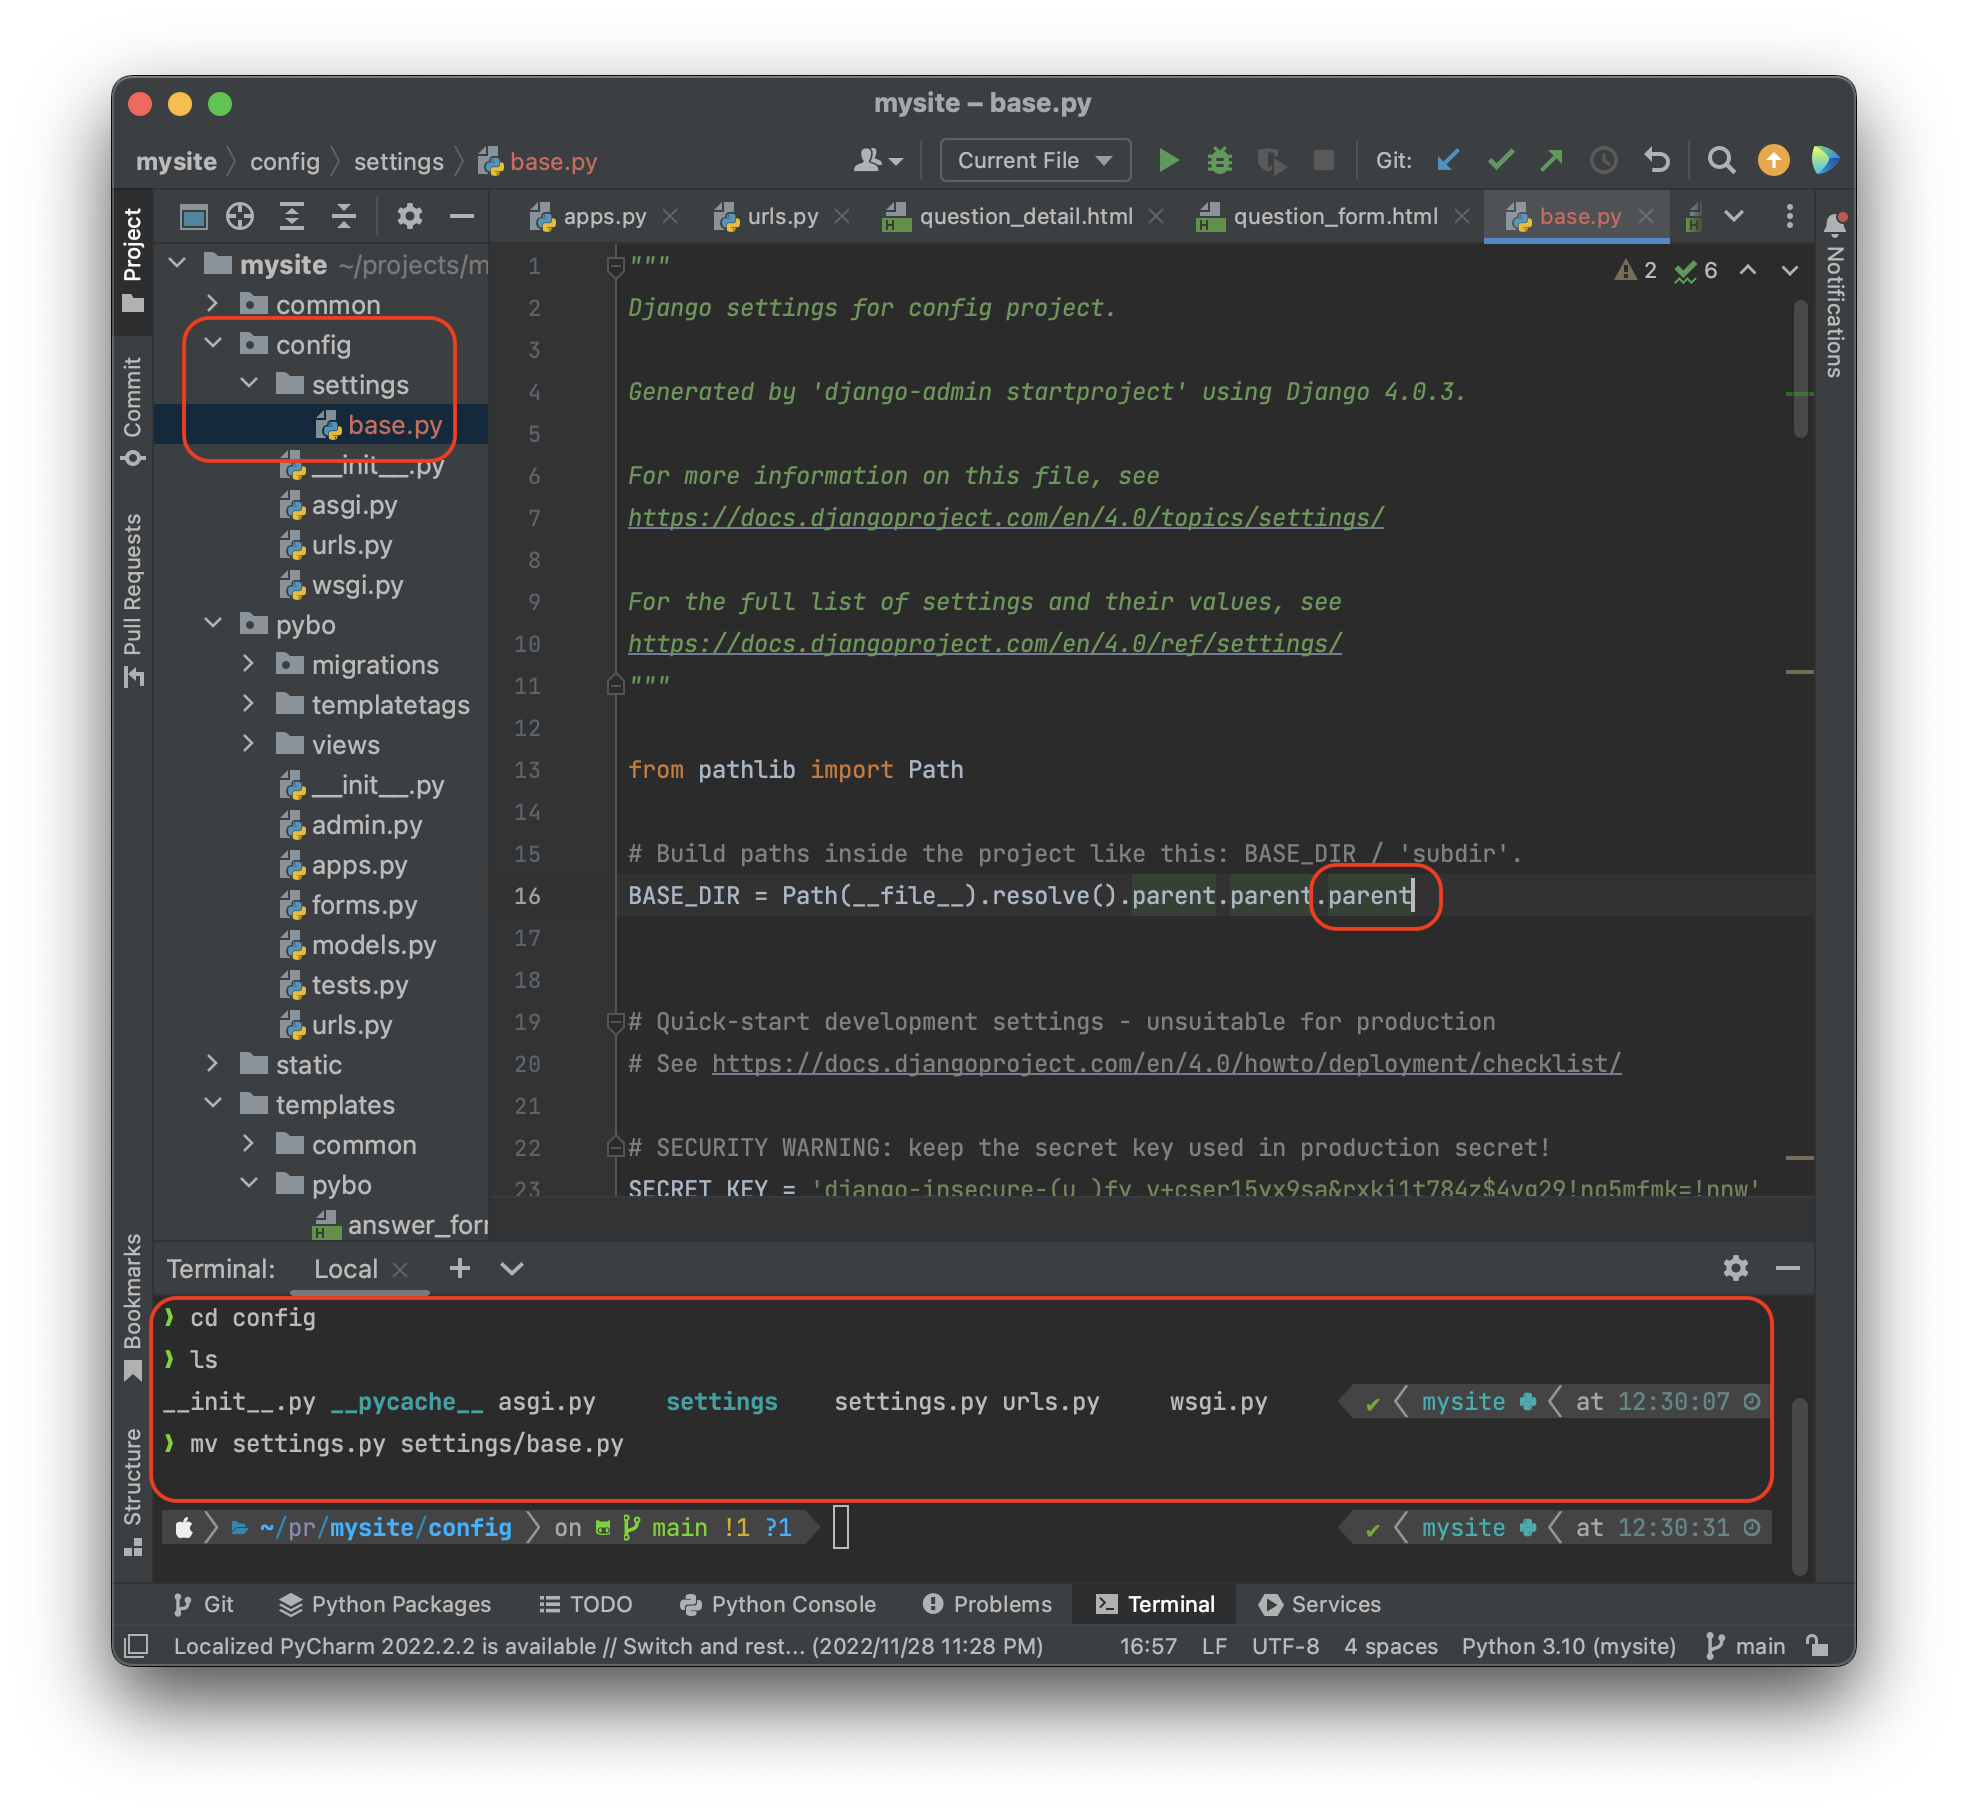Click Git push arrow icon
The width and height of the screenshot is (1968, 1814).
click(1551, 160)
